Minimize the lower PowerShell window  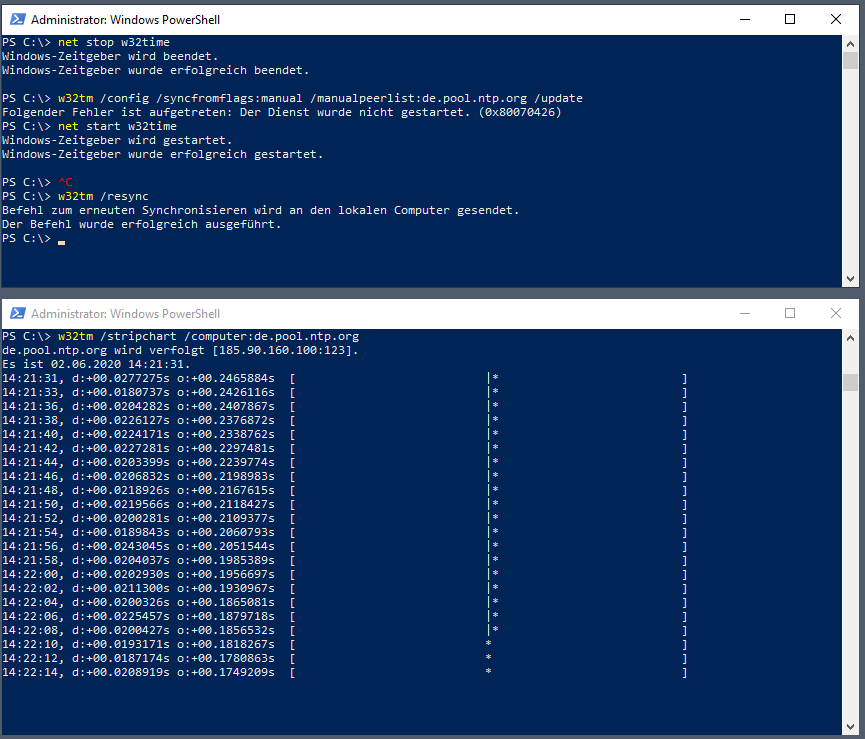click(x=745, y=313)
